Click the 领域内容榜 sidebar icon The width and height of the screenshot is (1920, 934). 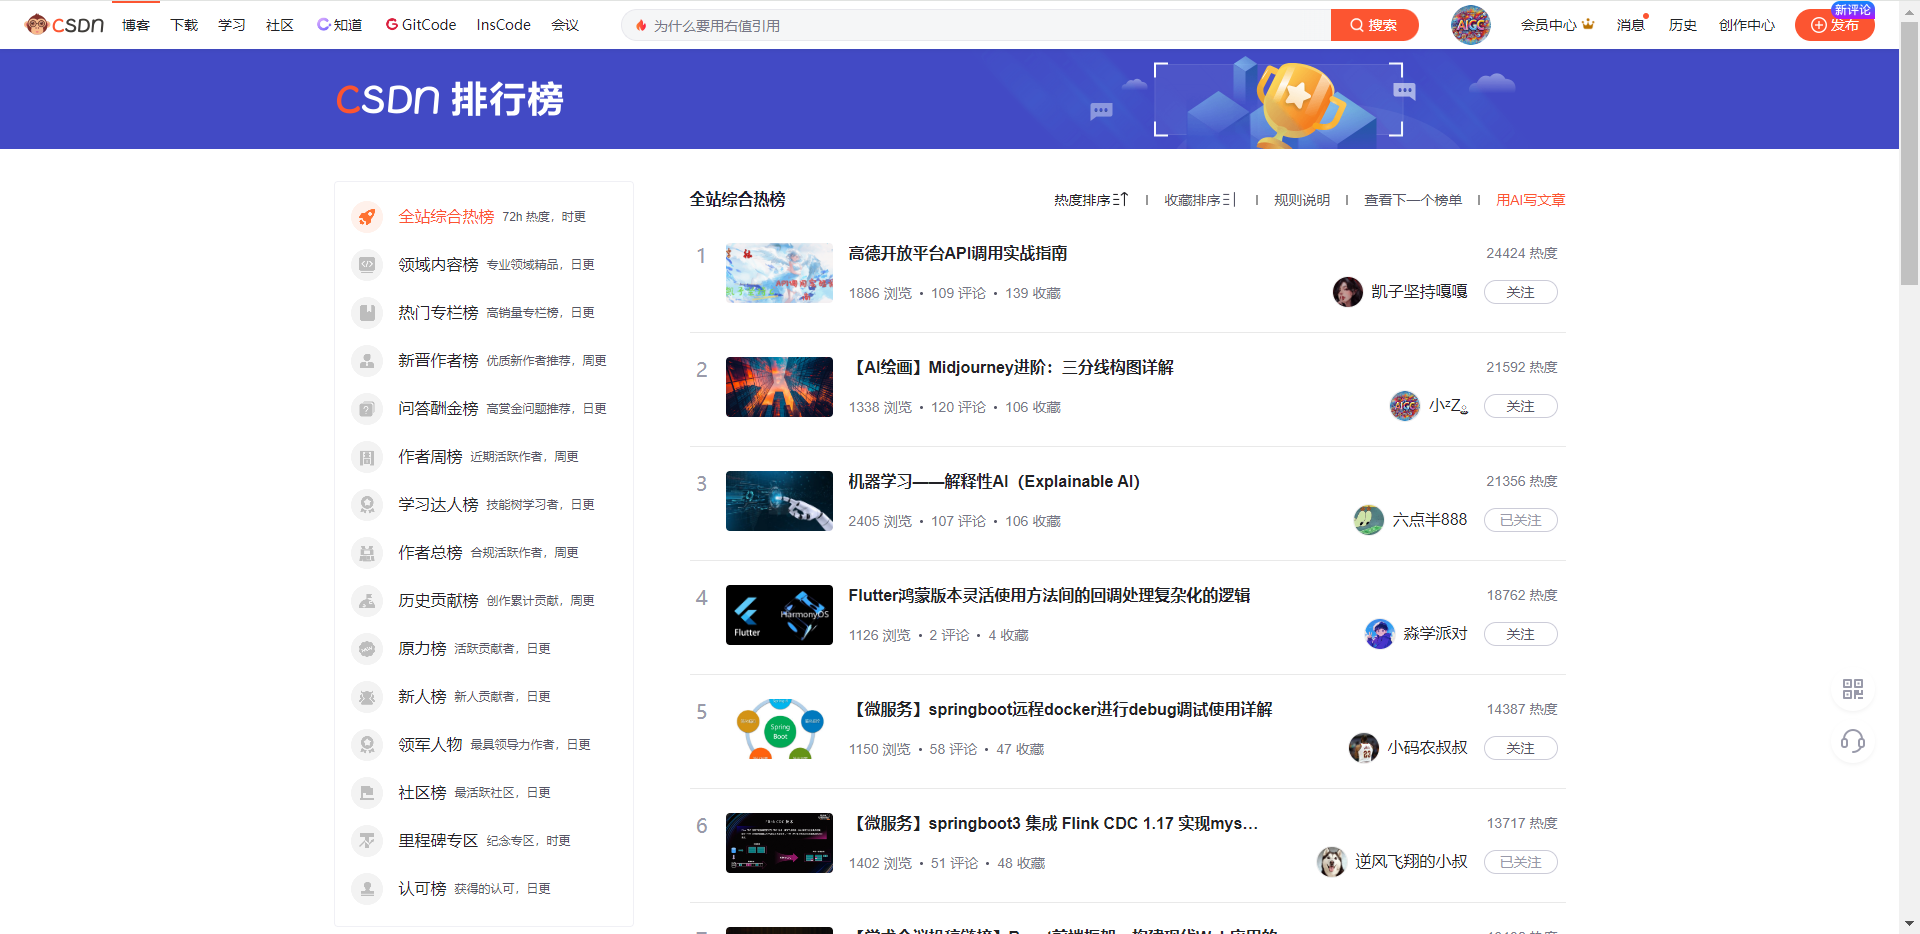point(367,265)
